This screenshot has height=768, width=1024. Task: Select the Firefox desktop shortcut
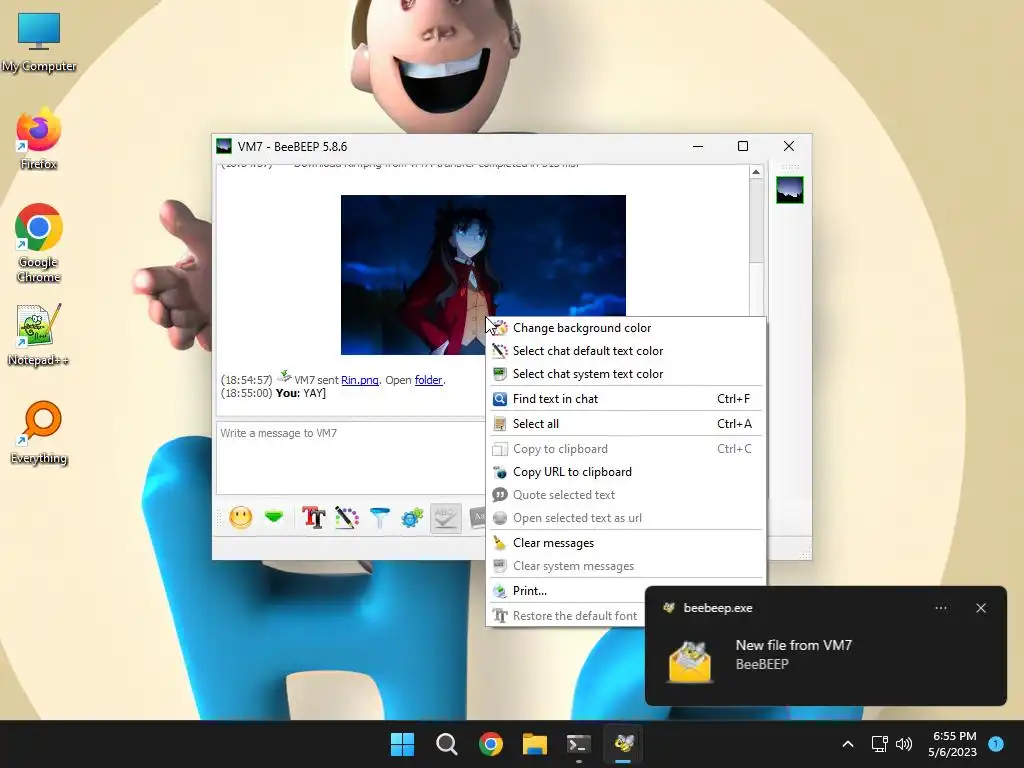[39, 141]
